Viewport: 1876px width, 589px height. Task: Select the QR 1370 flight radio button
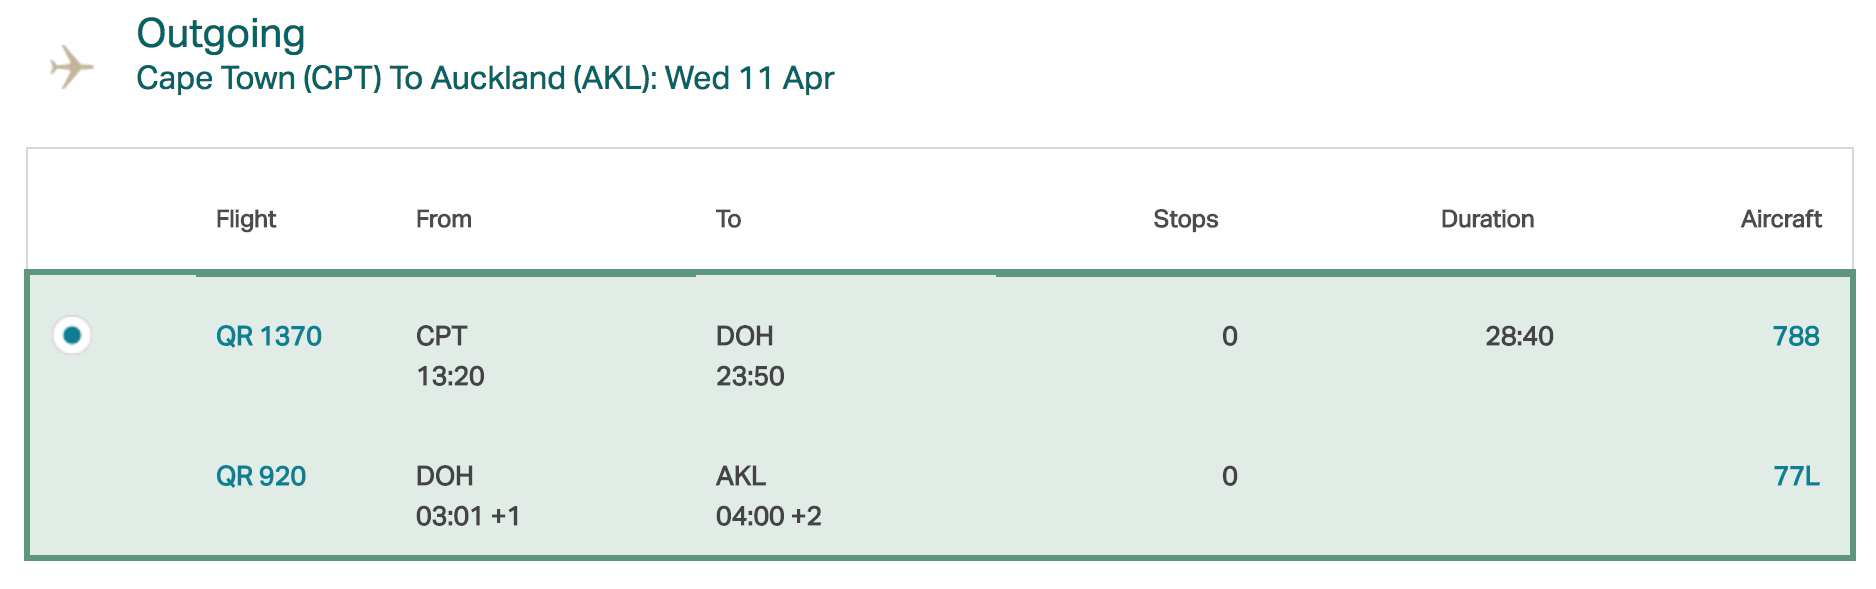point(72,335)
